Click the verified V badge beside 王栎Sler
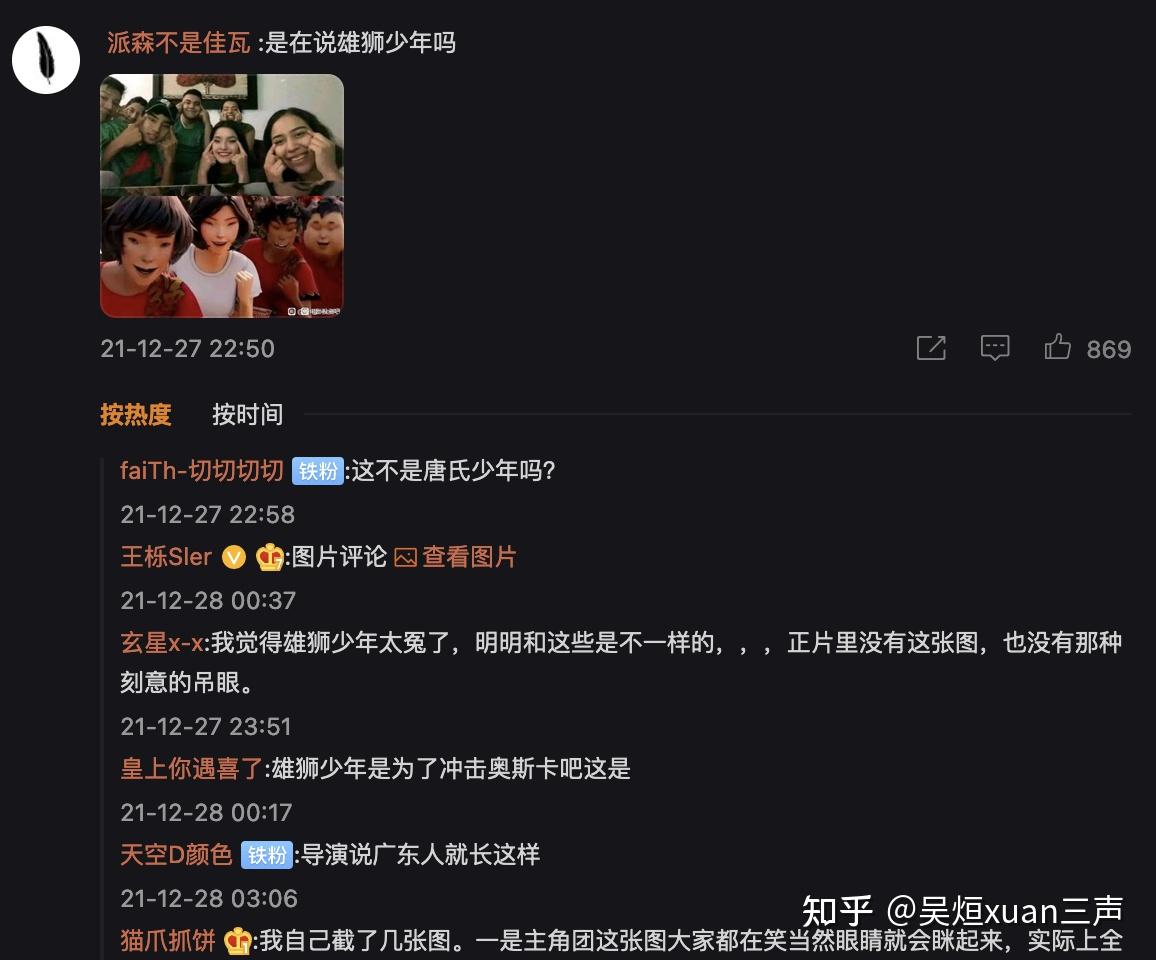 tap(234, 557)
